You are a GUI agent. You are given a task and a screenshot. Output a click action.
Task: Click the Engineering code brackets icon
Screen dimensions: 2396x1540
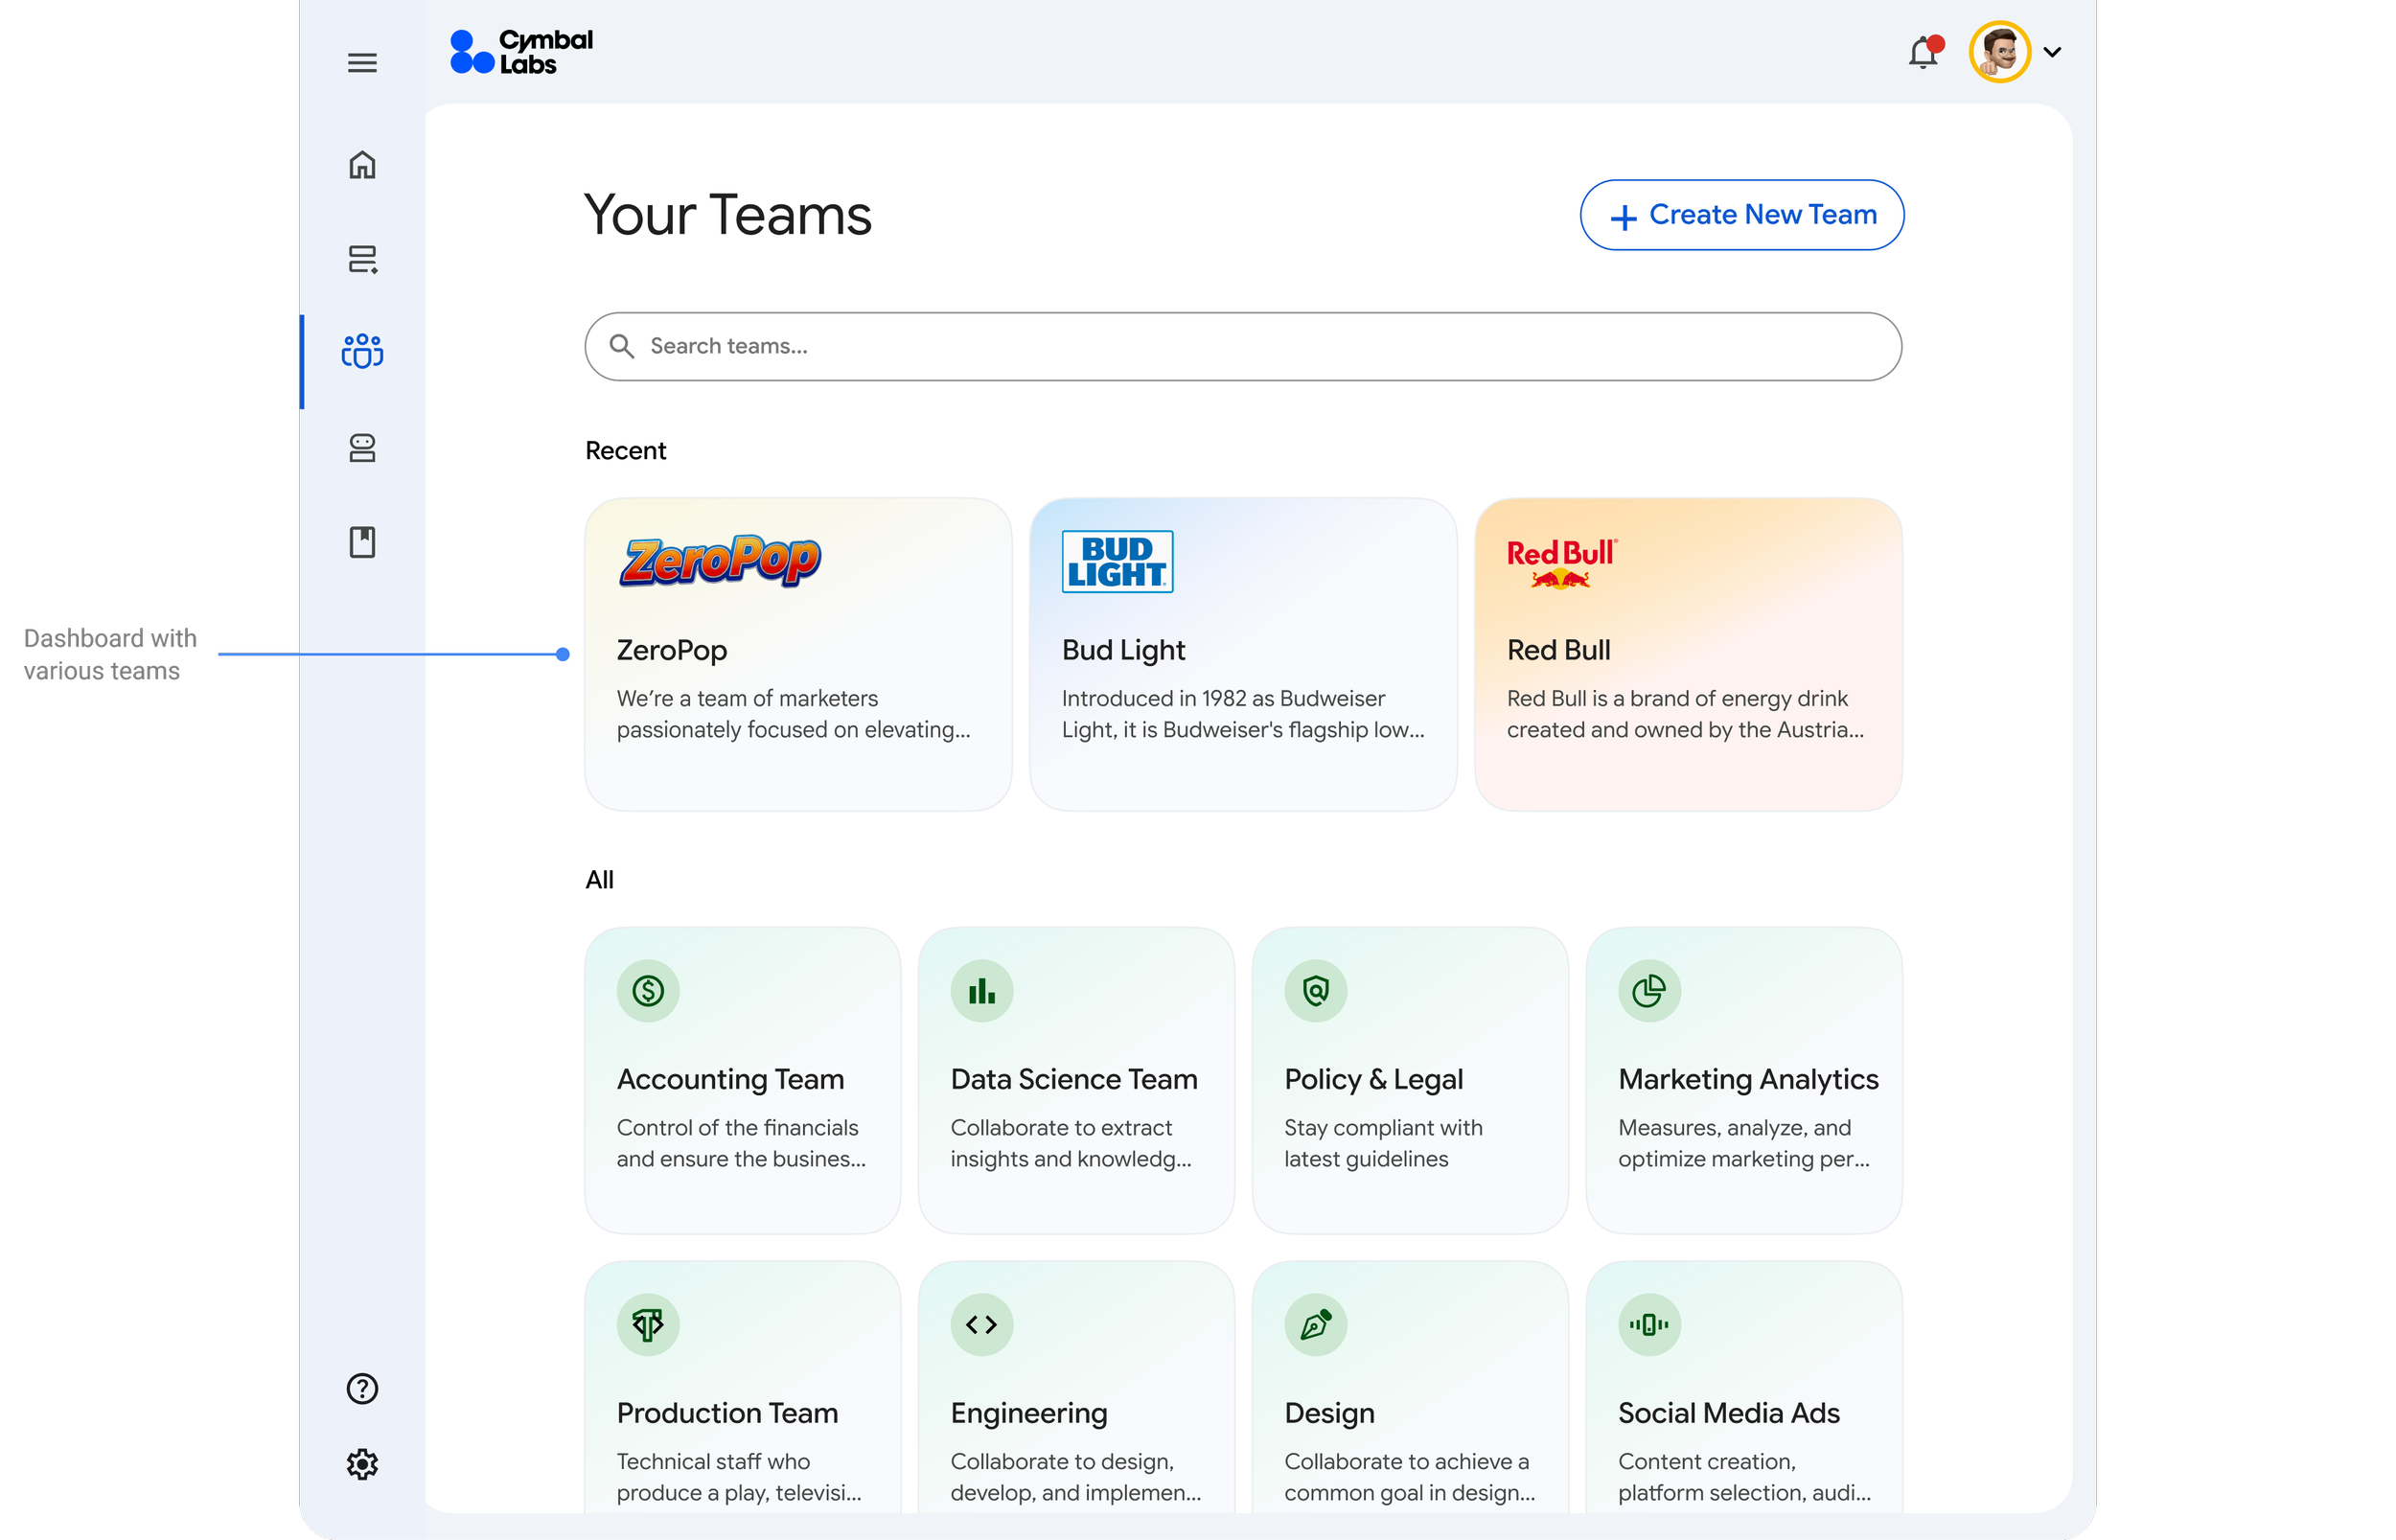pyautogui.click(x=982, y=1325)
